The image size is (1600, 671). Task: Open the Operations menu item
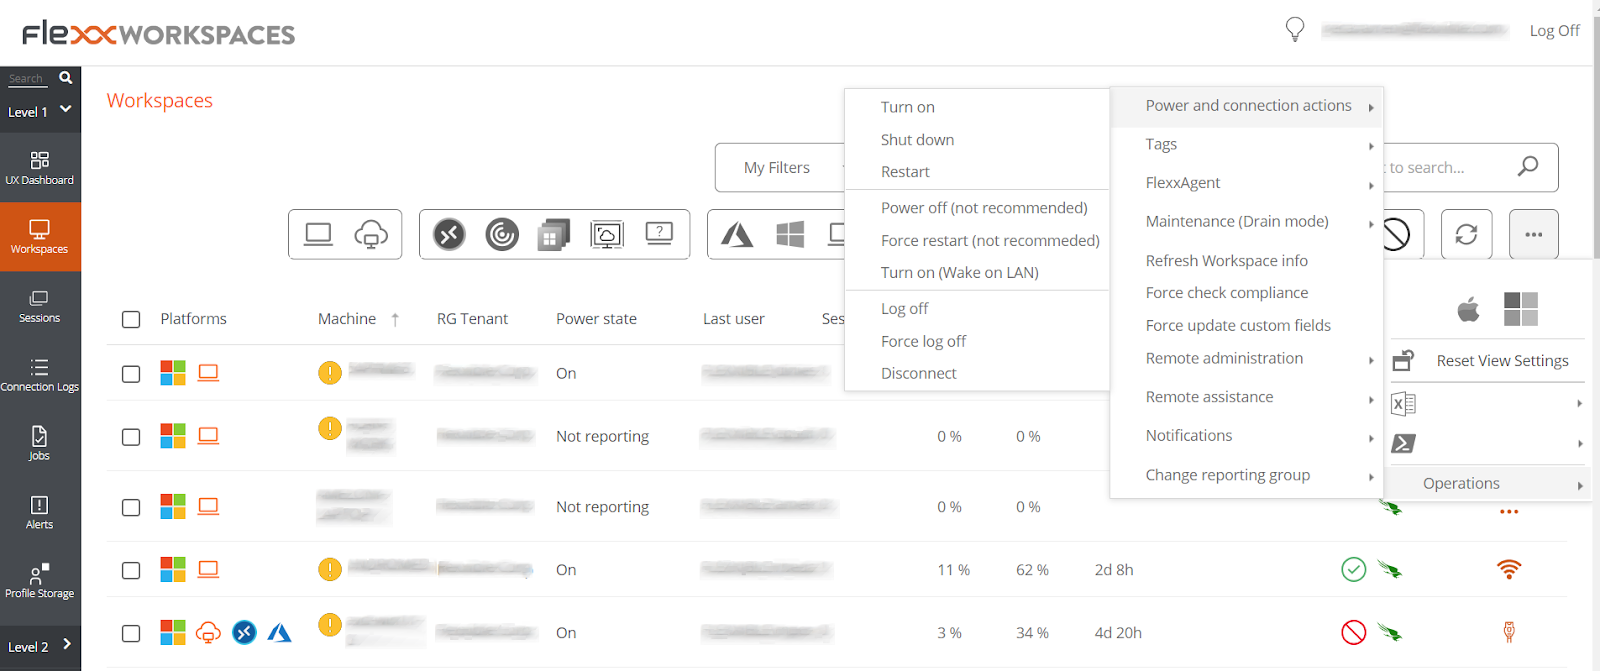pos(1488,484)
